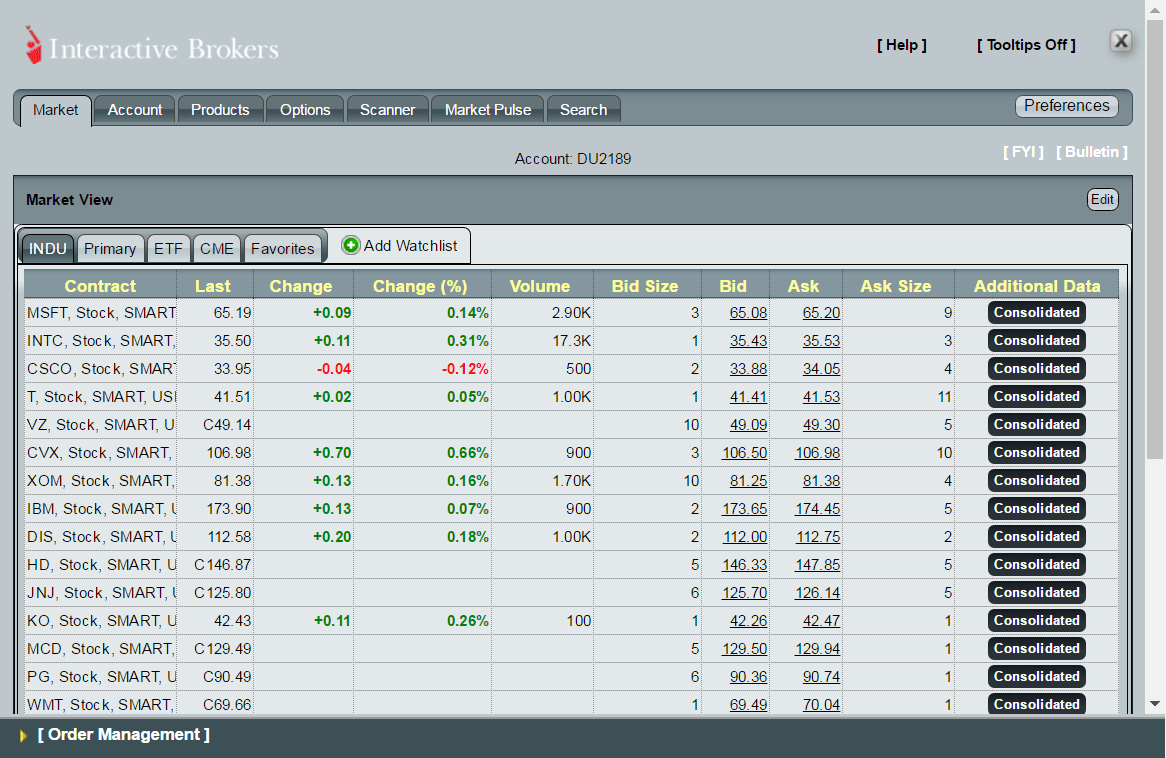This screenshot has width=1166, height=758.
Task: Open the Options menu tab
Action: [305, 110]
